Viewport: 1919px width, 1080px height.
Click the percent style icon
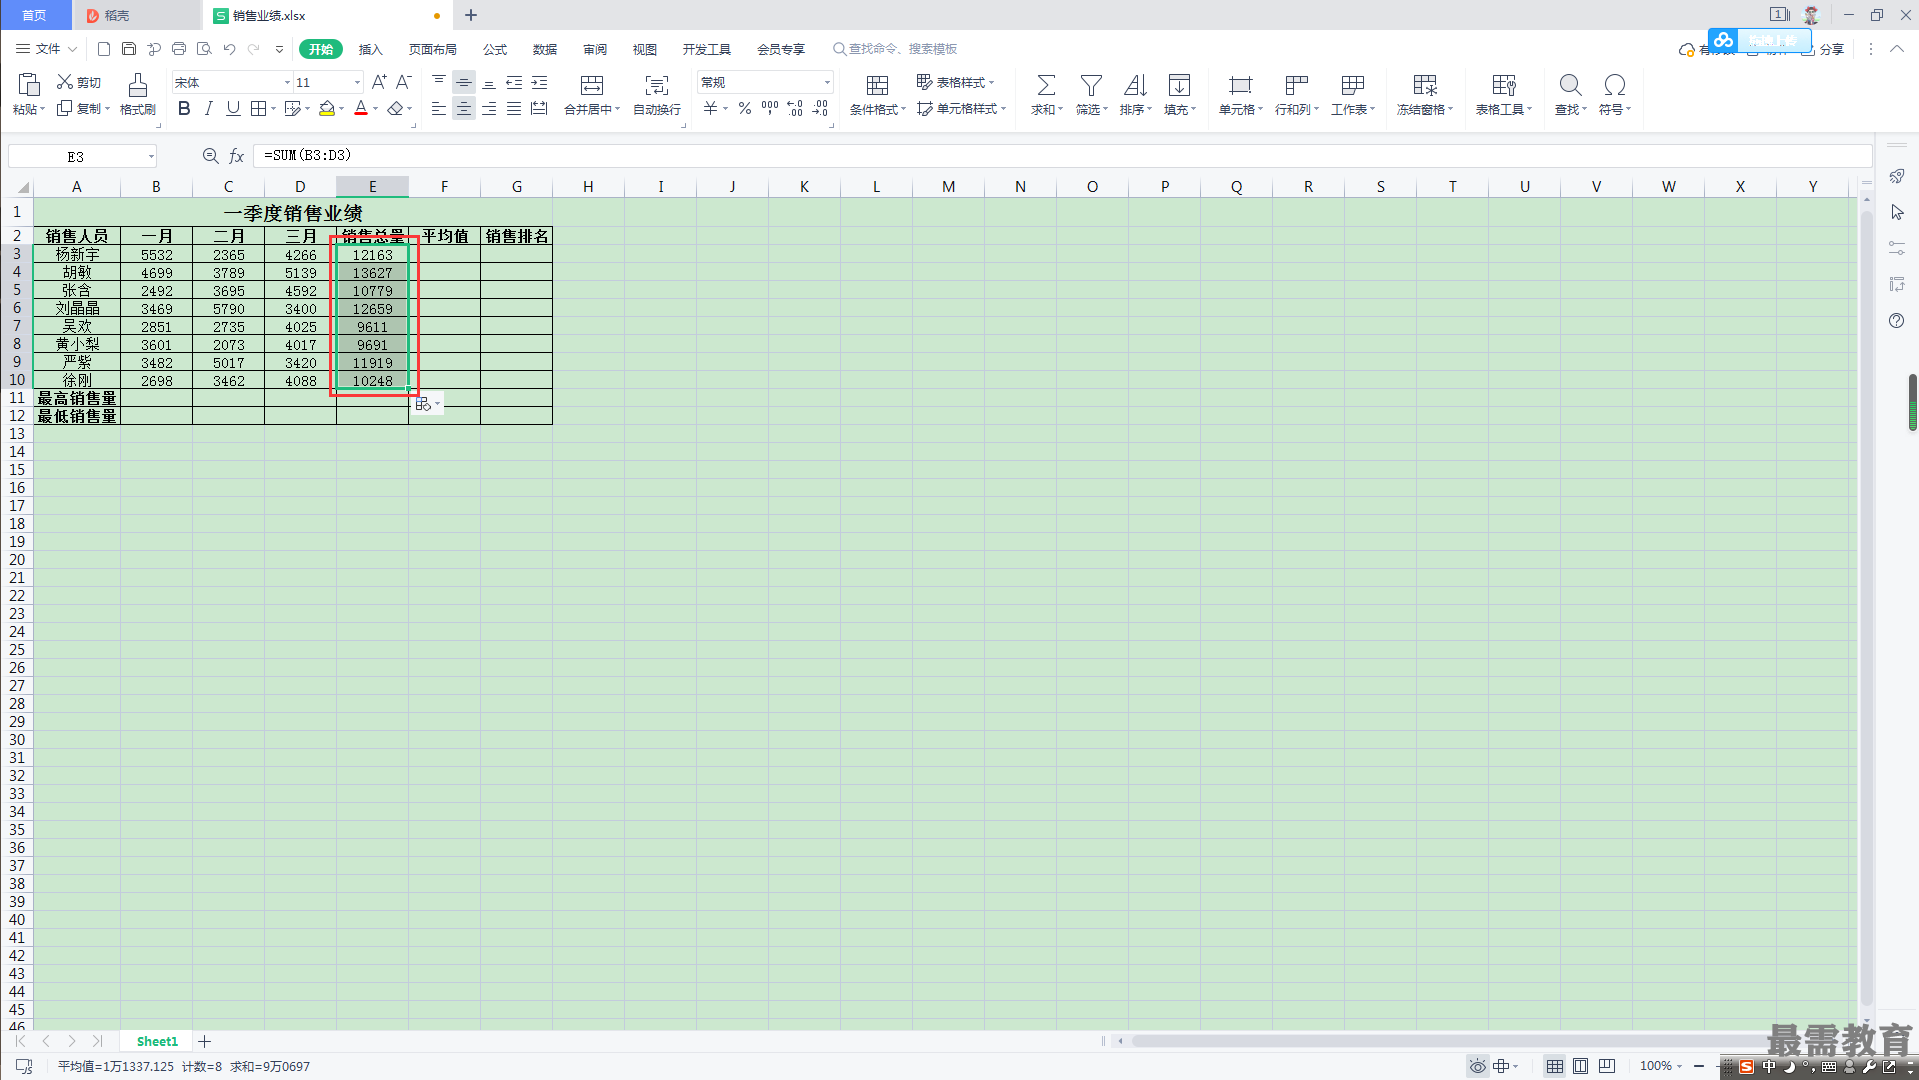[x=745, y=108]
